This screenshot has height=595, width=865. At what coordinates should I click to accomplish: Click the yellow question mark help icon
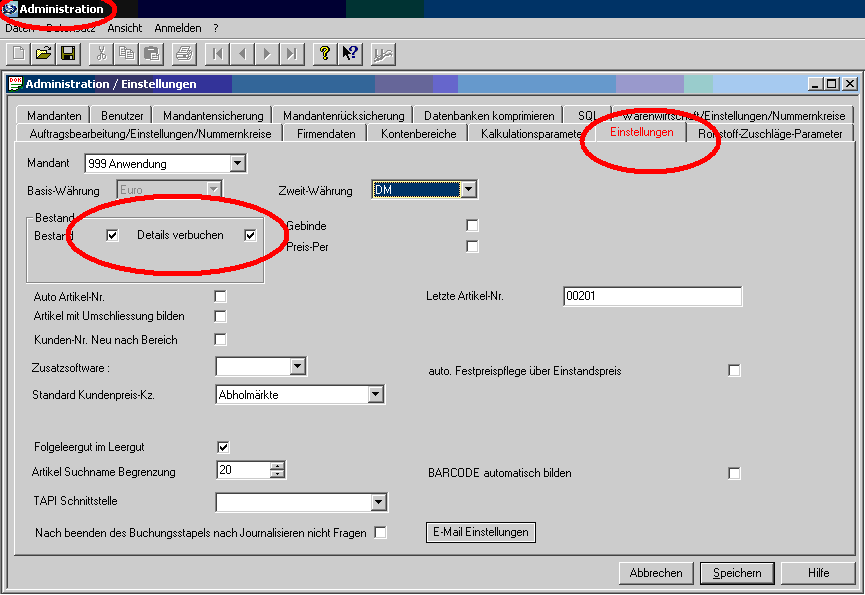[x=324, y=53]
